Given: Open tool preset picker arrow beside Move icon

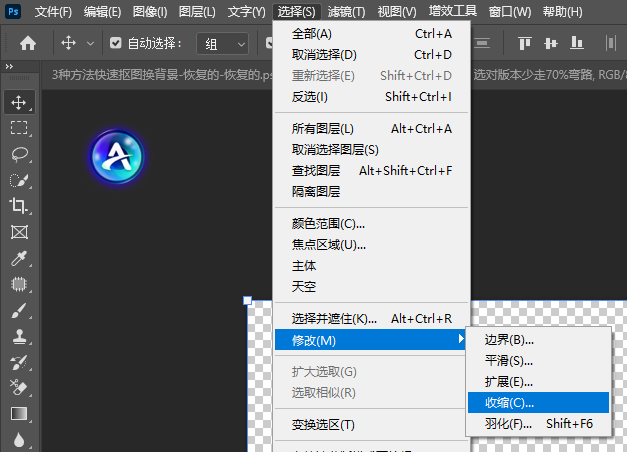Looking at the screenshot, I should coord(91,43).
